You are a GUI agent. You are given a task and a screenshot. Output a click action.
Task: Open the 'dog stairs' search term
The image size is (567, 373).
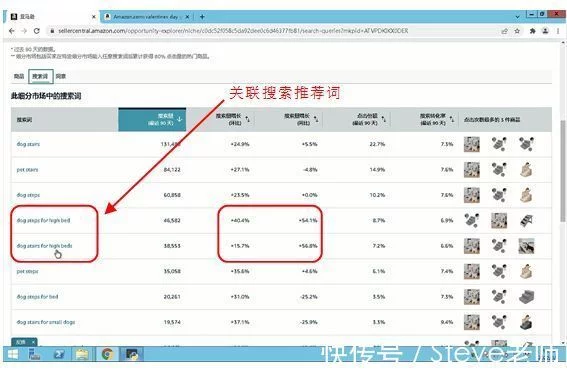pyautogui.click(x=28, y=144)
